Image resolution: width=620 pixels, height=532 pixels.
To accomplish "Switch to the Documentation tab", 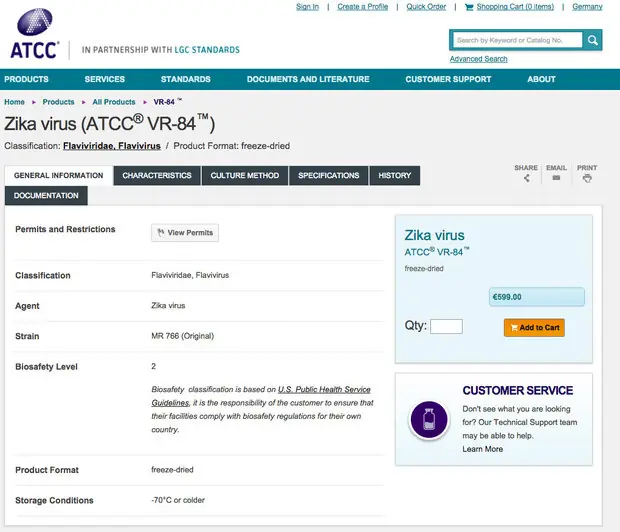I will tap(46, 196).
